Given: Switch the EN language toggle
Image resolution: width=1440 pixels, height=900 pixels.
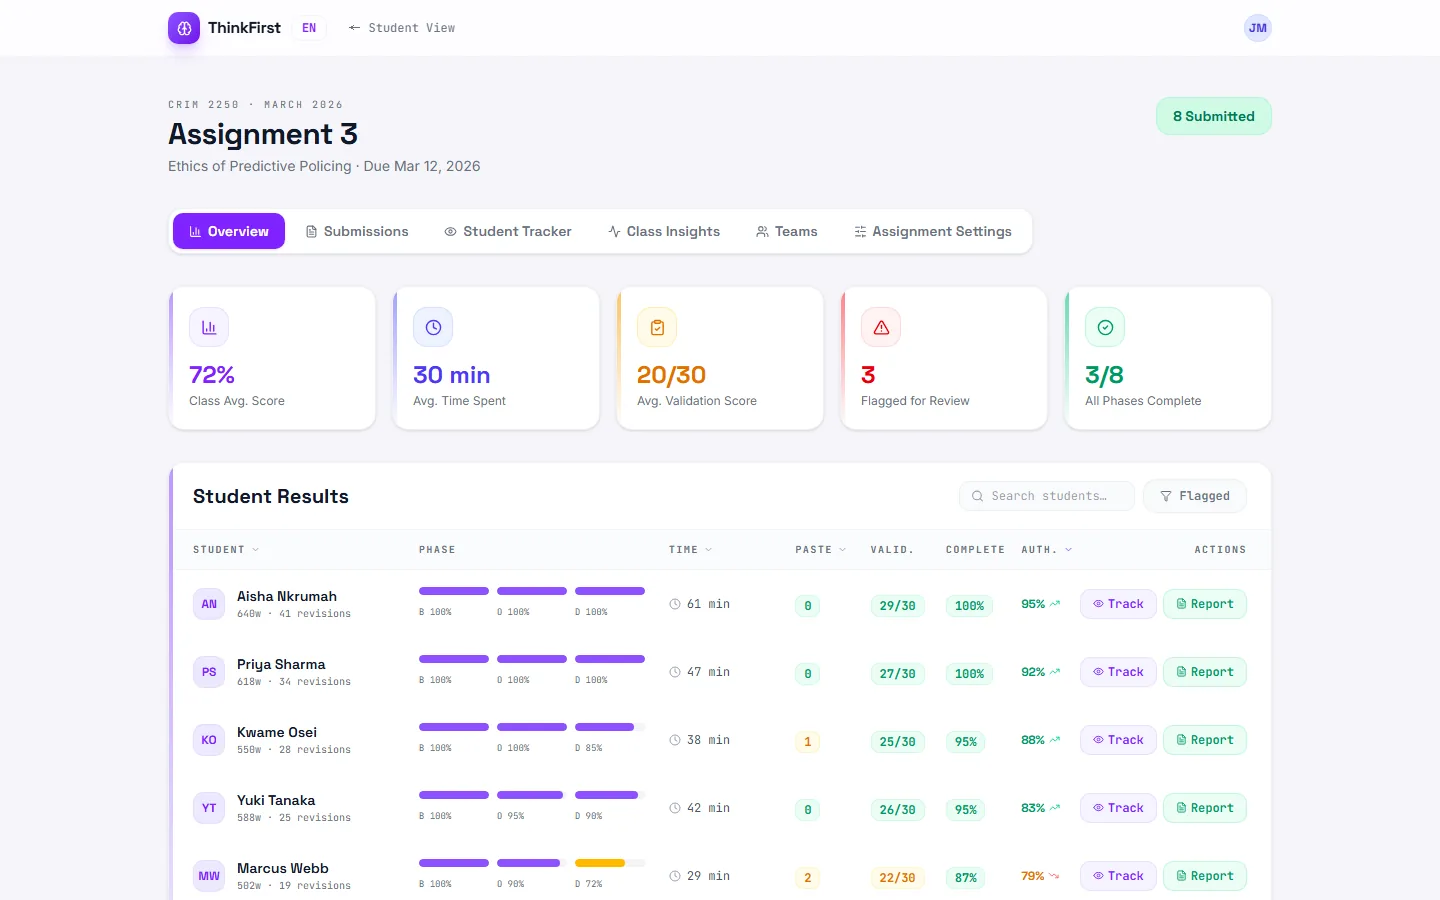Looking at the screenshot, I should click(309, 28).
